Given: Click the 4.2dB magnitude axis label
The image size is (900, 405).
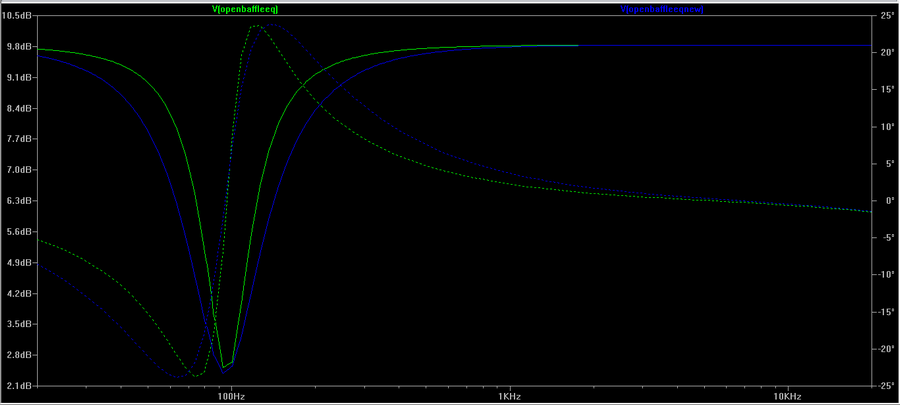Looking at the screenshot, I should click(x=21, y=294).
